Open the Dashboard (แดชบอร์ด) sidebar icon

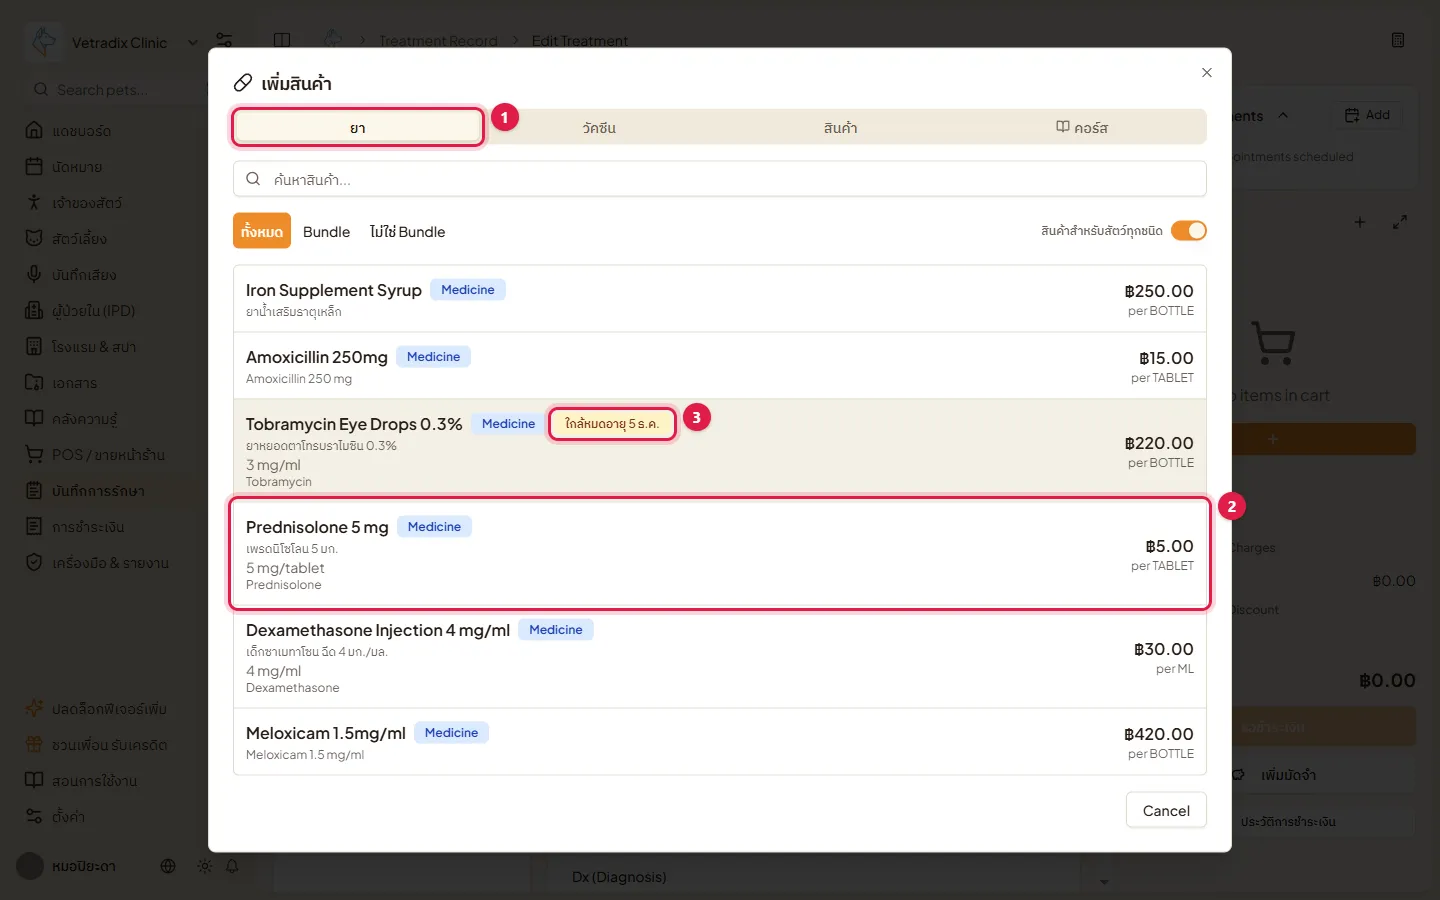[34, 130]
